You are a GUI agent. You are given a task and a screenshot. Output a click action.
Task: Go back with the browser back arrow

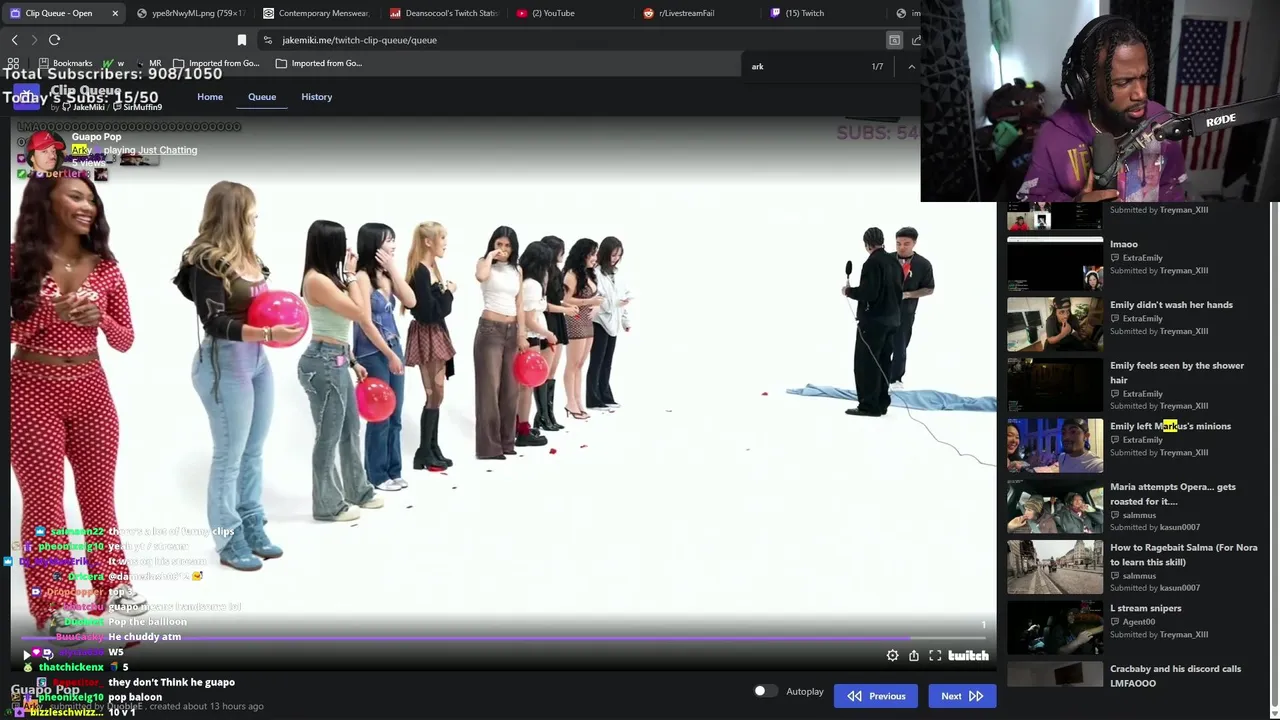pos(14,40)
